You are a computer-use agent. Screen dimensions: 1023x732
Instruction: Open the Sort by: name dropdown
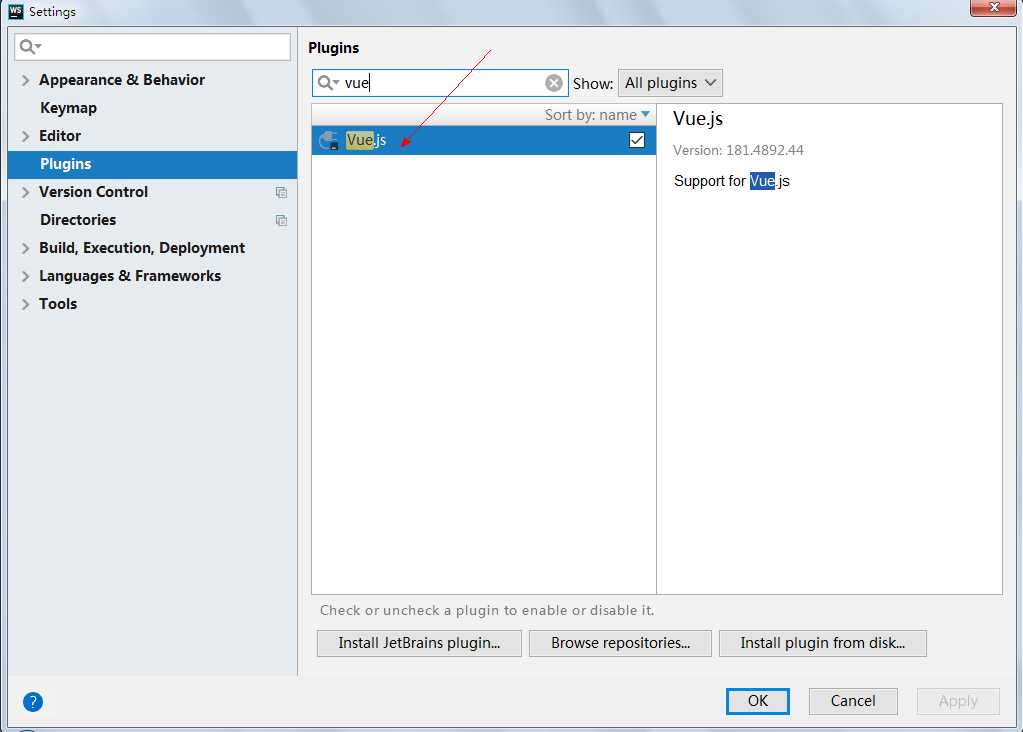597,115
